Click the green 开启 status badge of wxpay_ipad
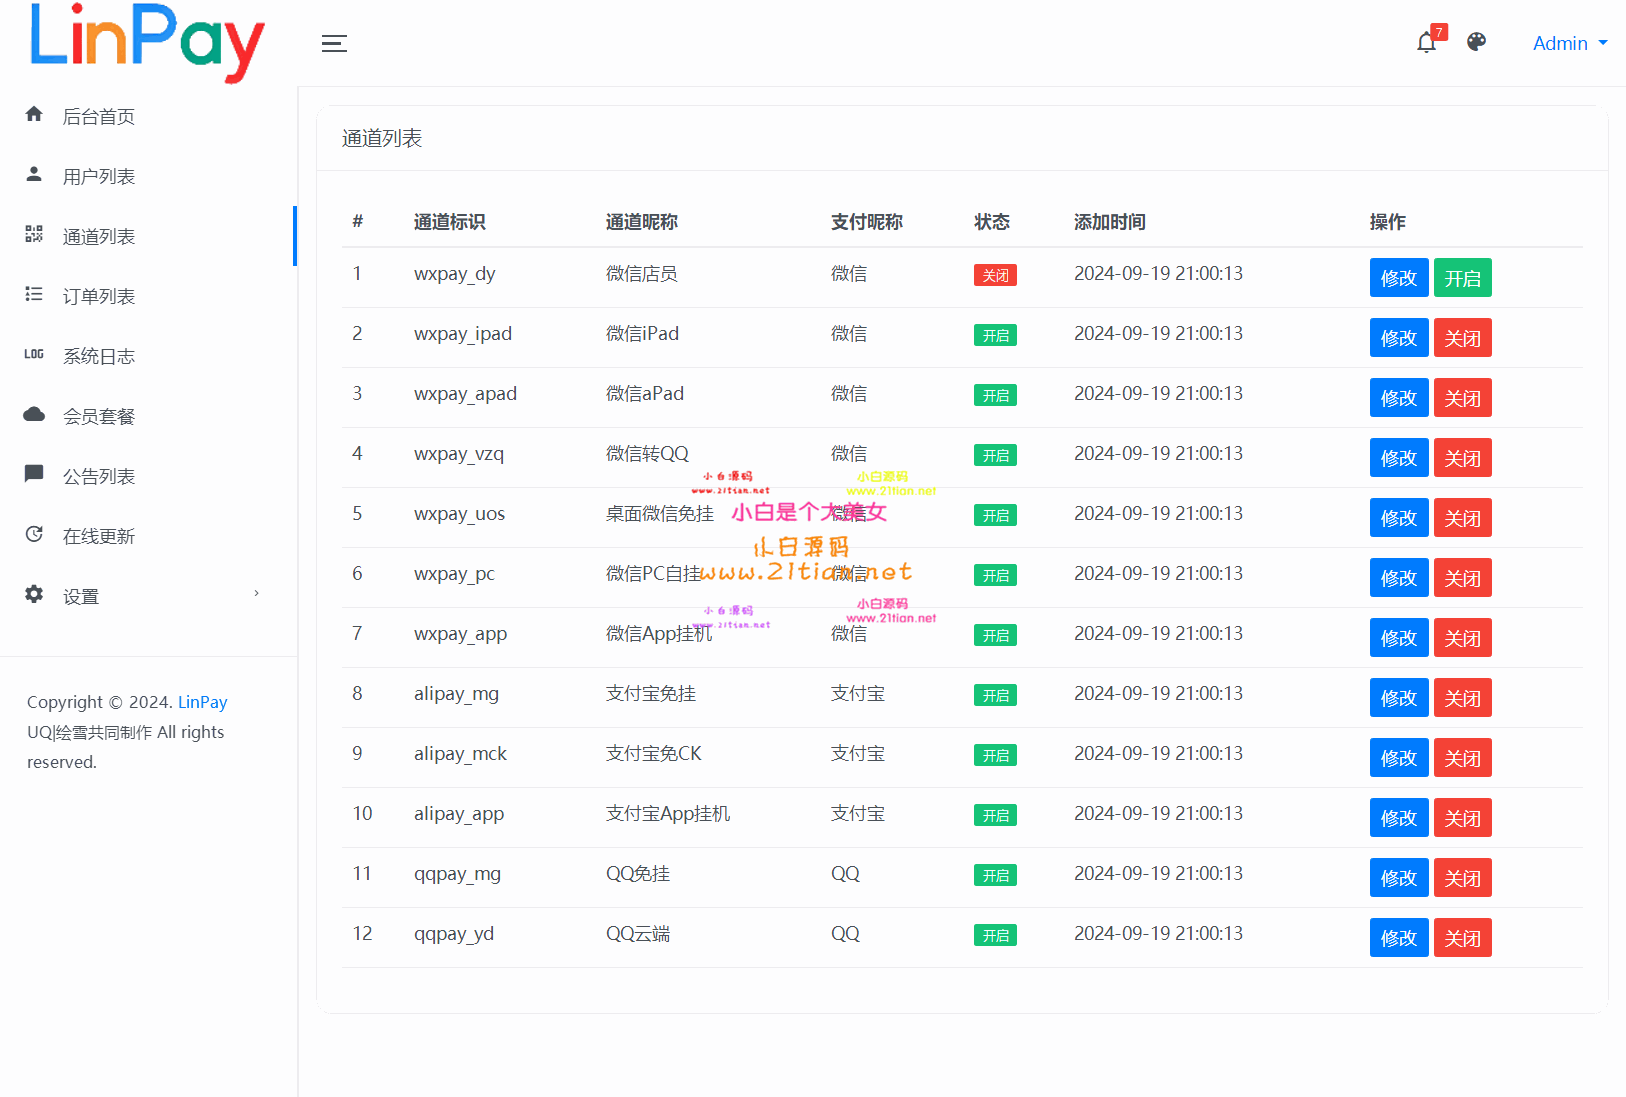 click(x=995, y=336)
